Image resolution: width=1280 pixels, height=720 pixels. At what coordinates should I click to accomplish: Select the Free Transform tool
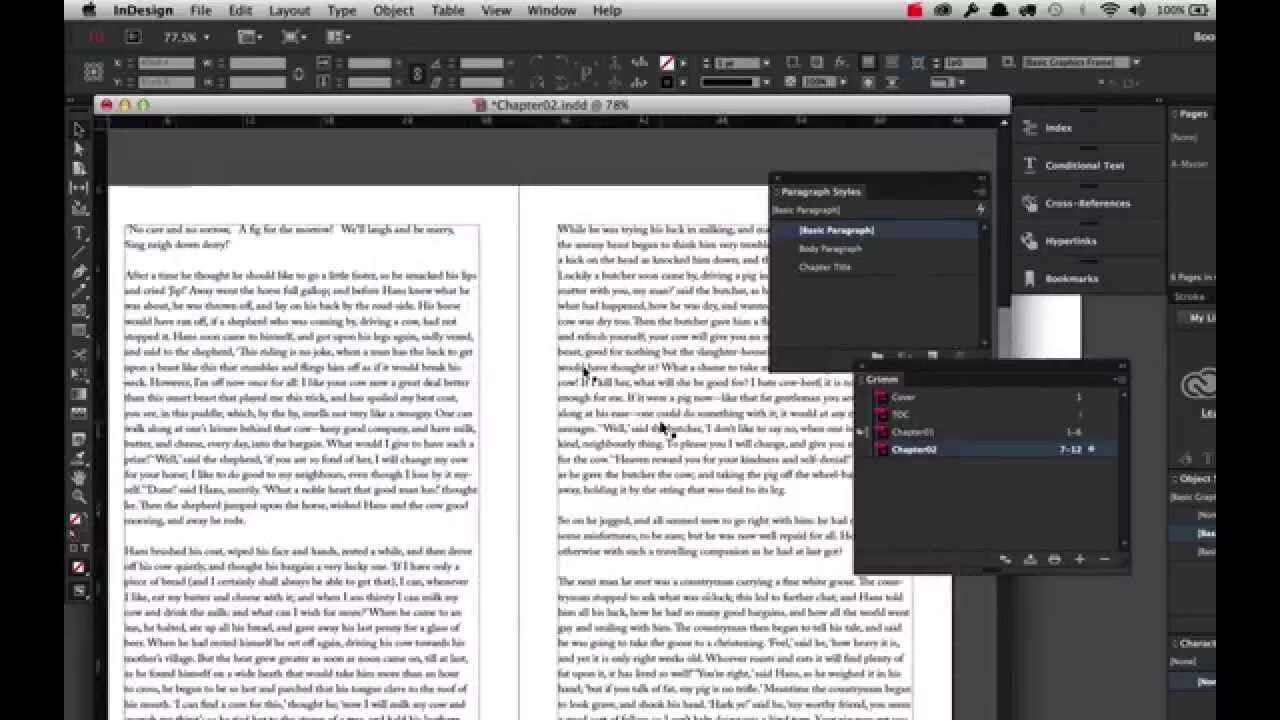point(79,374)
